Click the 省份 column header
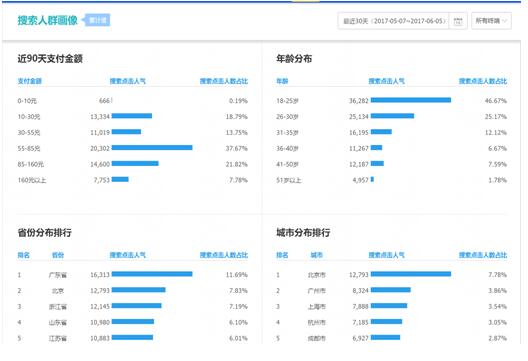The height and width of the screenshot is (361, 528). [x=58, y=255]
